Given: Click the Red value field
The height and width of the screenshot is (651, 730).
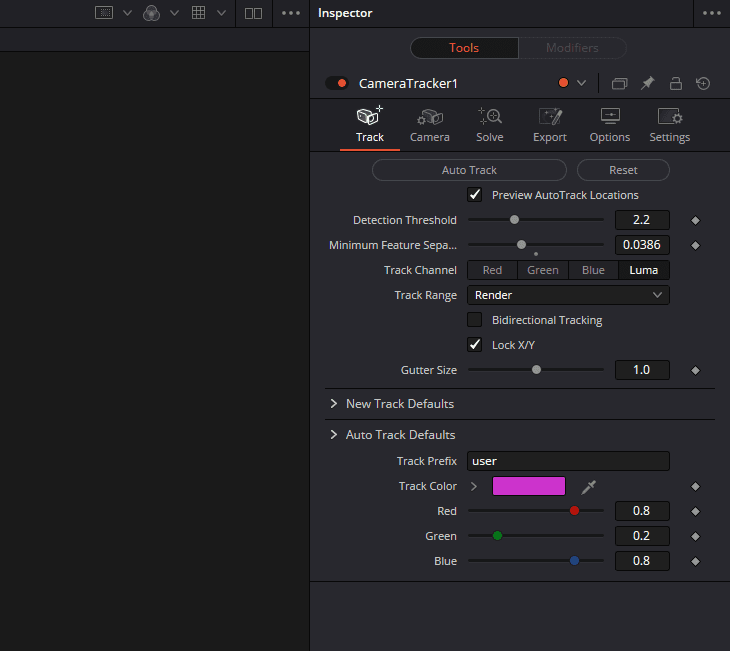Looking at the screenshot, I should click(x=642, y=511).
